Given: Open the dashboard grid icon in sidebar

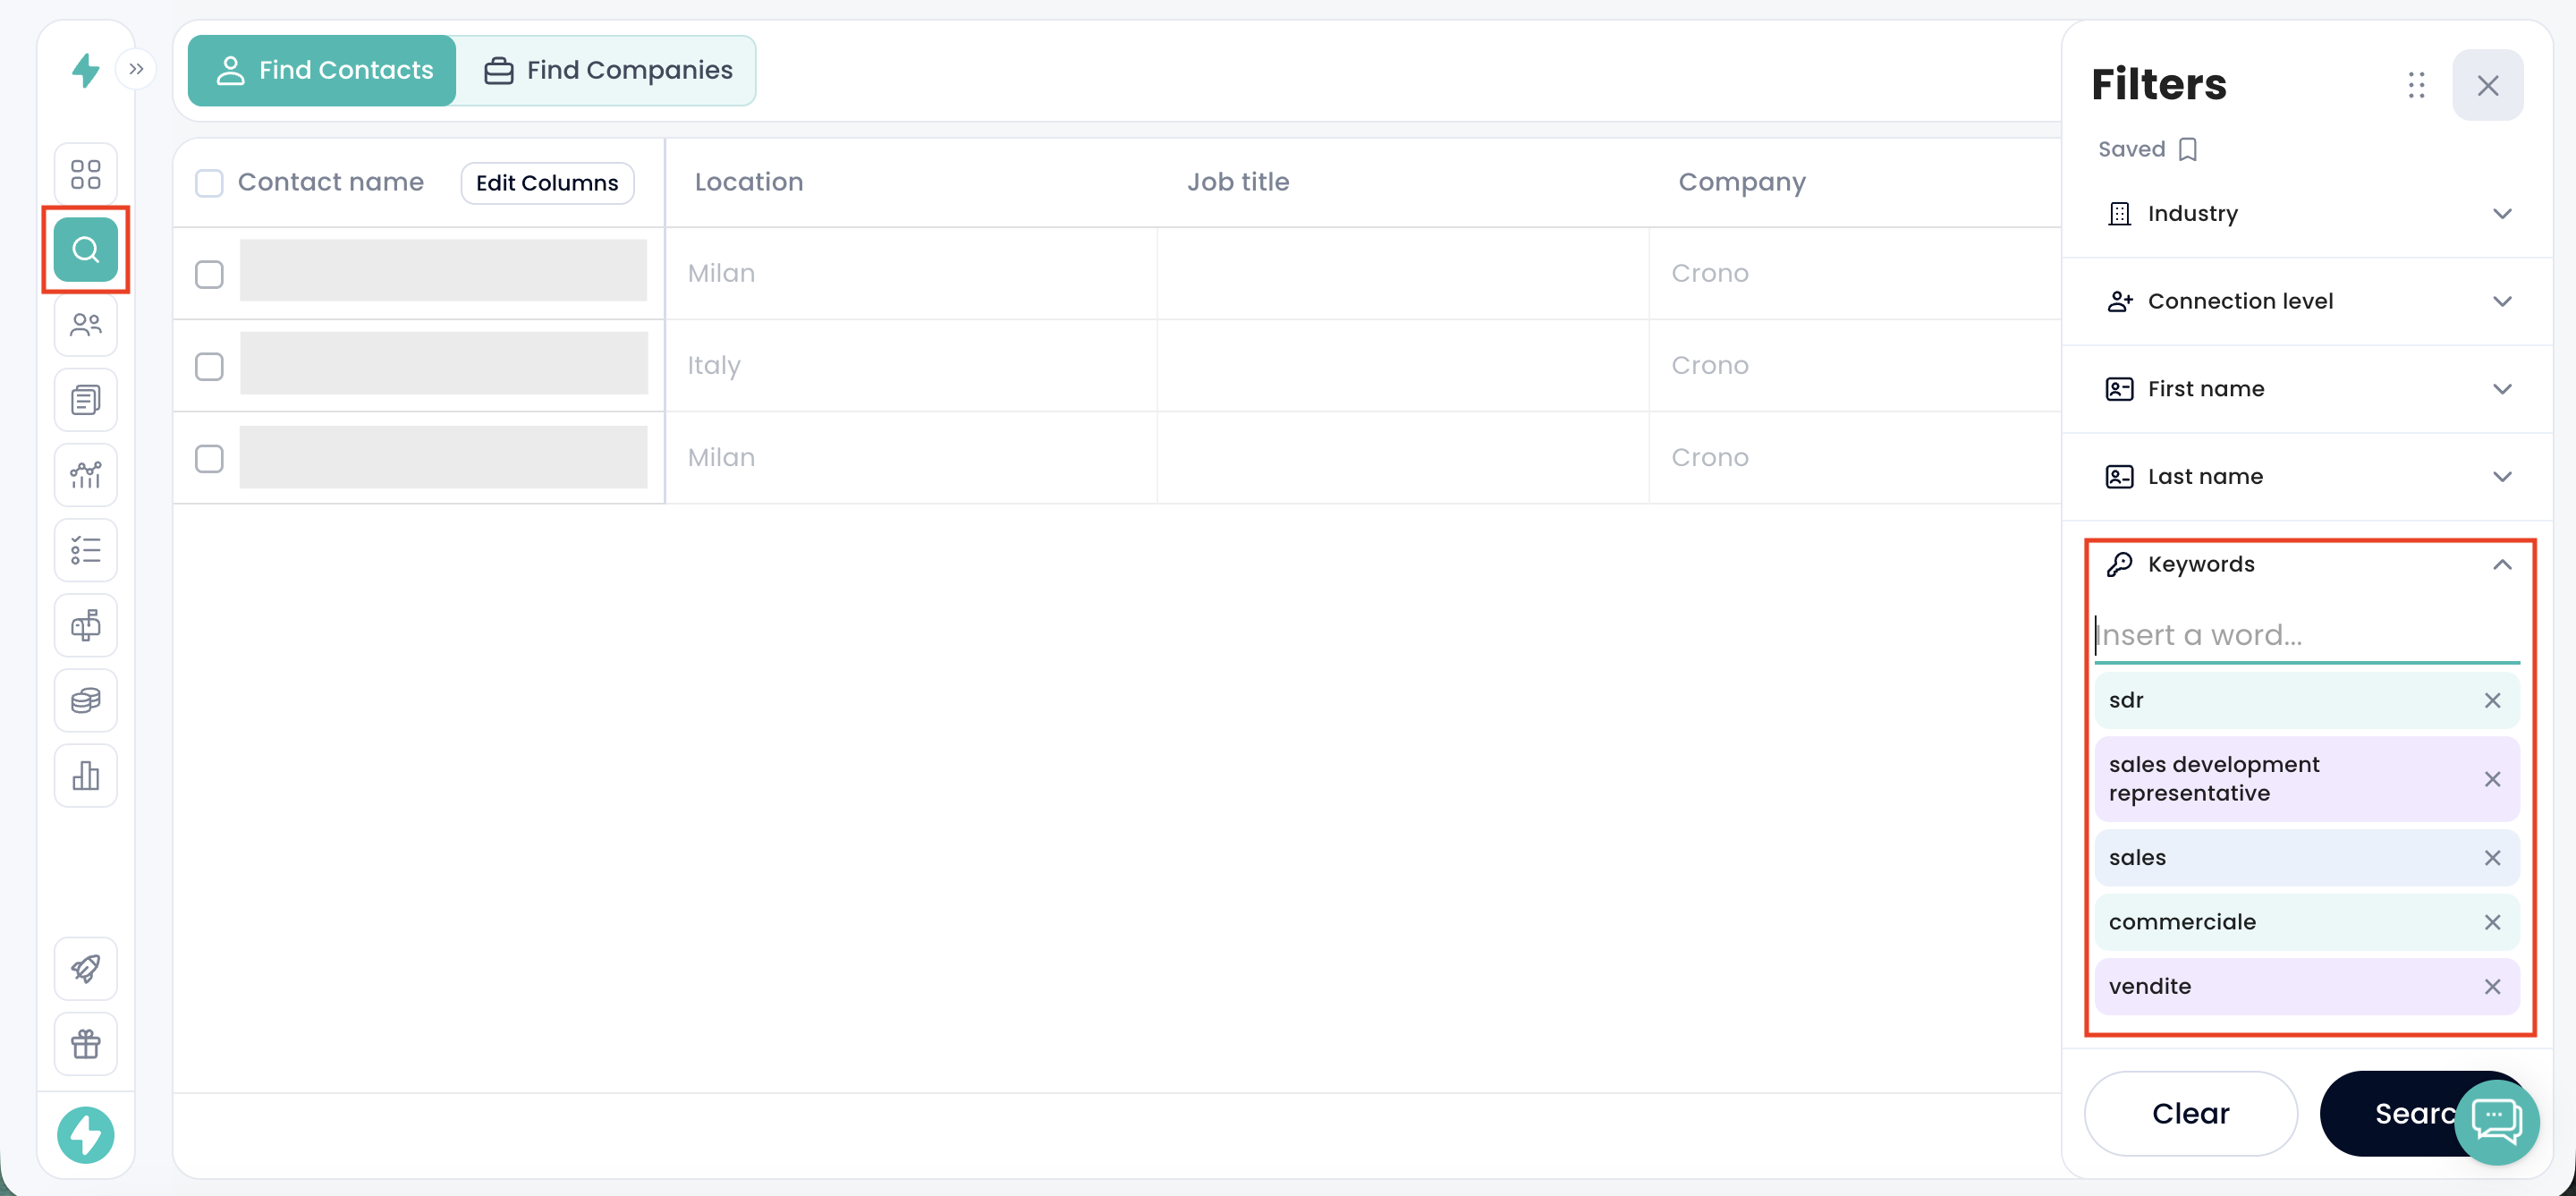Looking at the screenshot, I should pyautogui.click(x=86, y=174).
